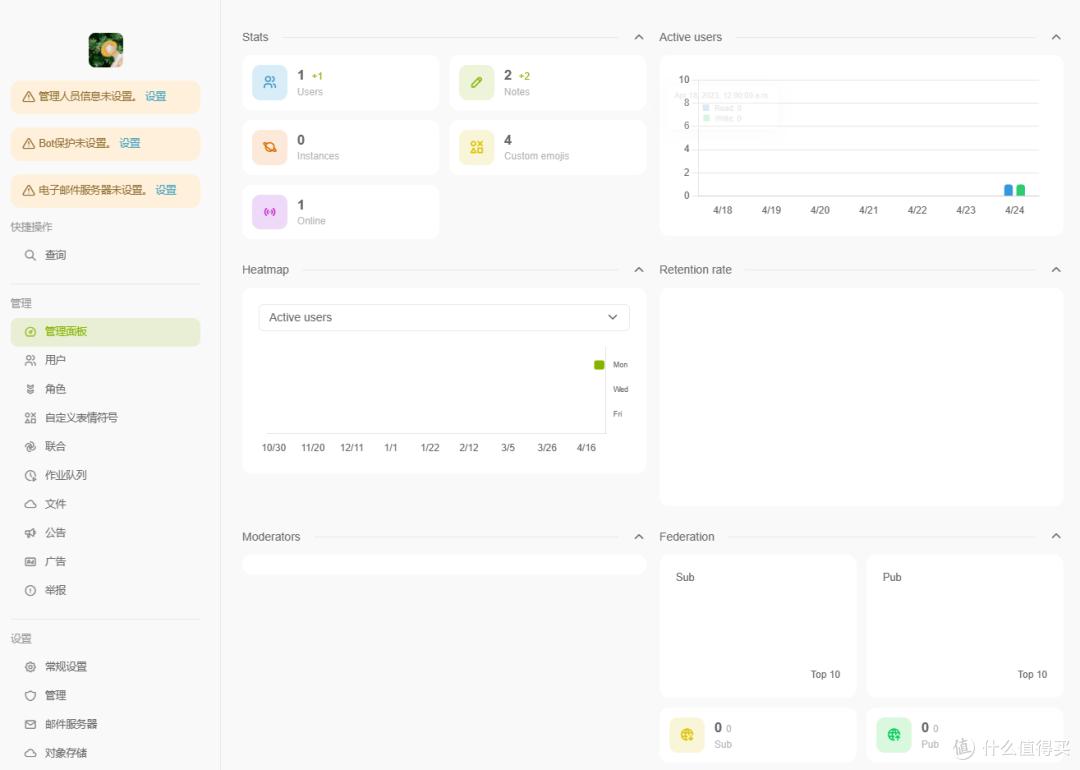This screenshot has width=1080, height=770.
Task: Collapse the Heatmap section chevron
Action: pyautogui.click(x=638, y=270)
